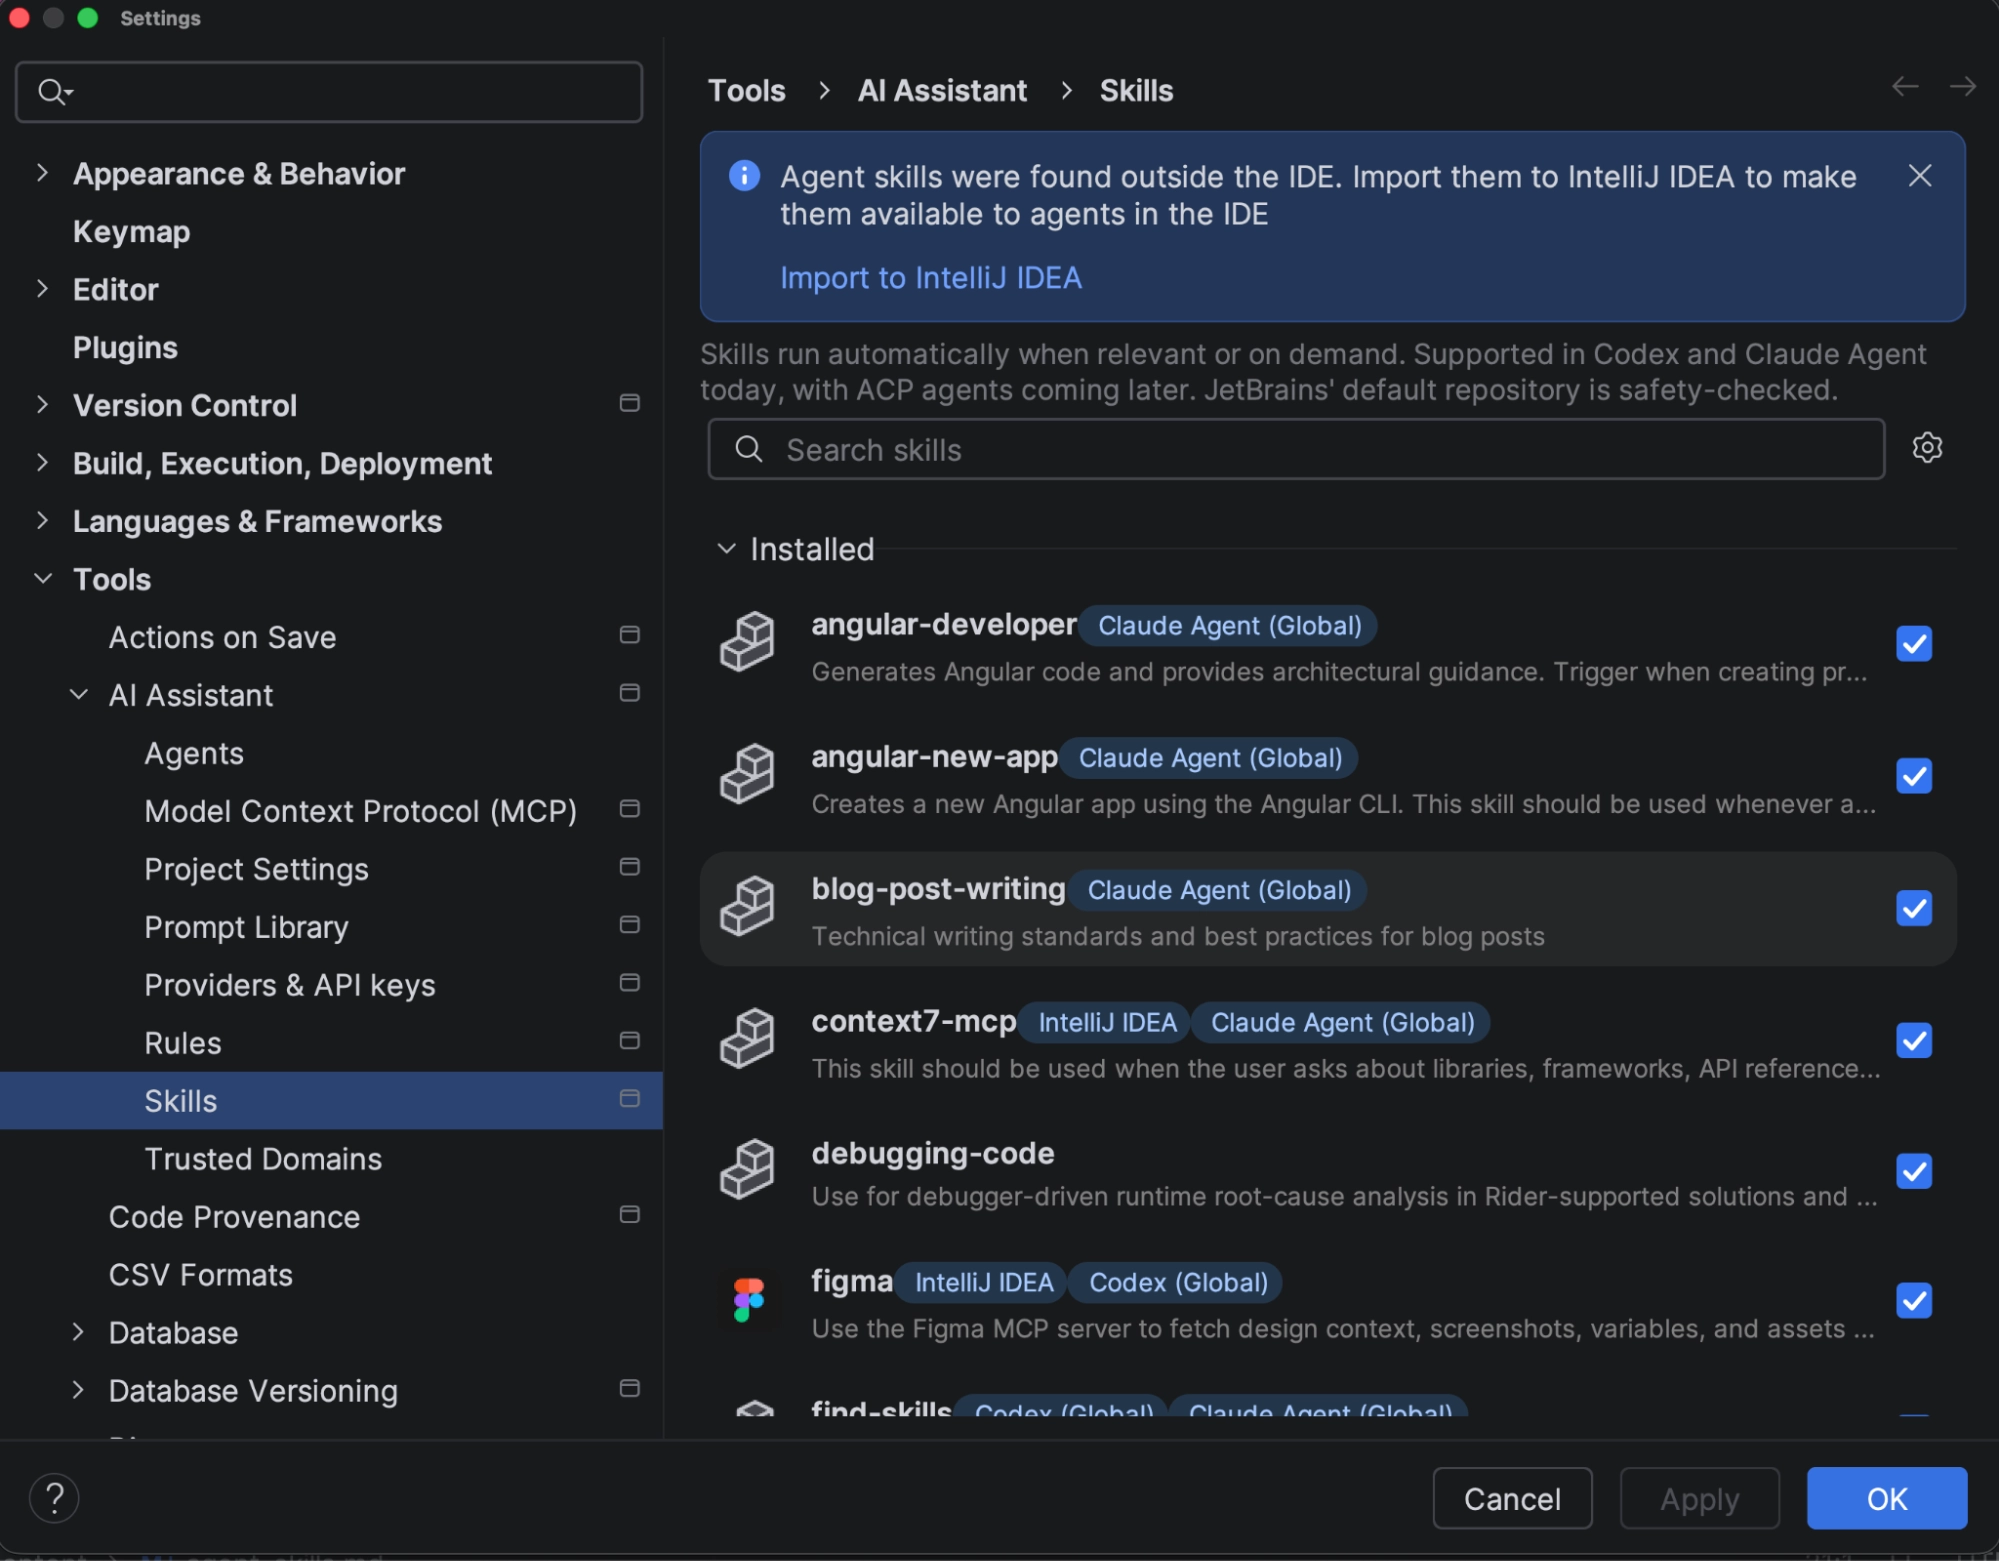1999x1561 pixels.
Task: Click project-level icon beside Model Context Protocol
Action: [629, 809]
